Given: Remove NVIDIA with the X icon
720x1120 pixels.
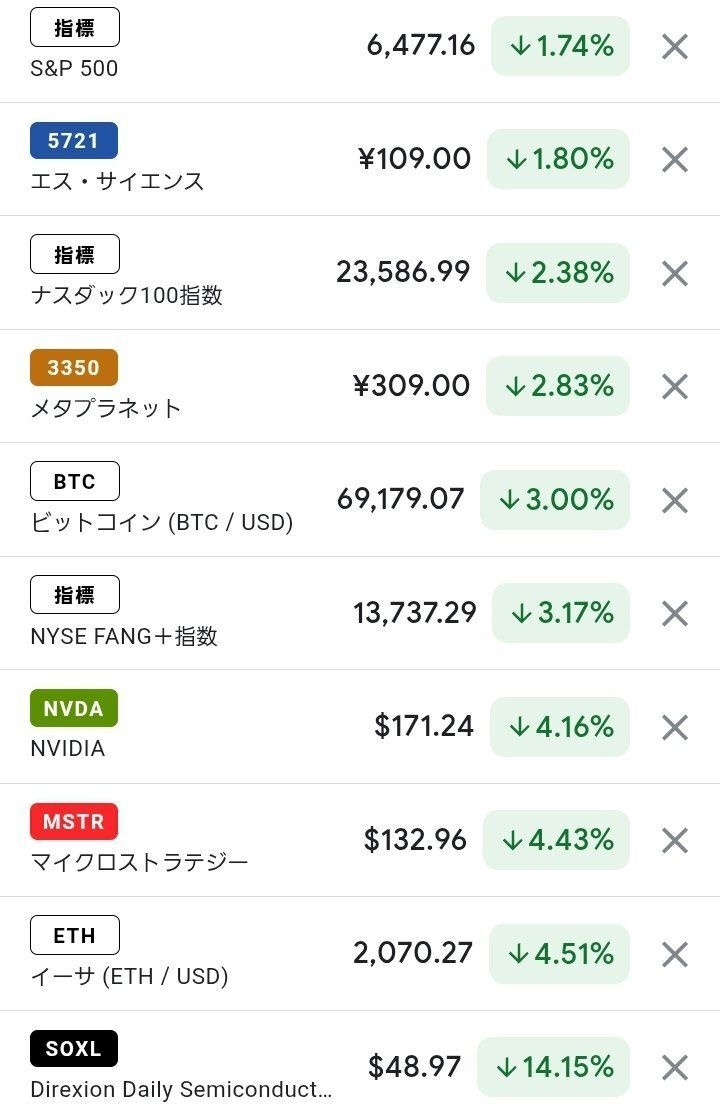Looking at the screenshot, I should (675, 727).
